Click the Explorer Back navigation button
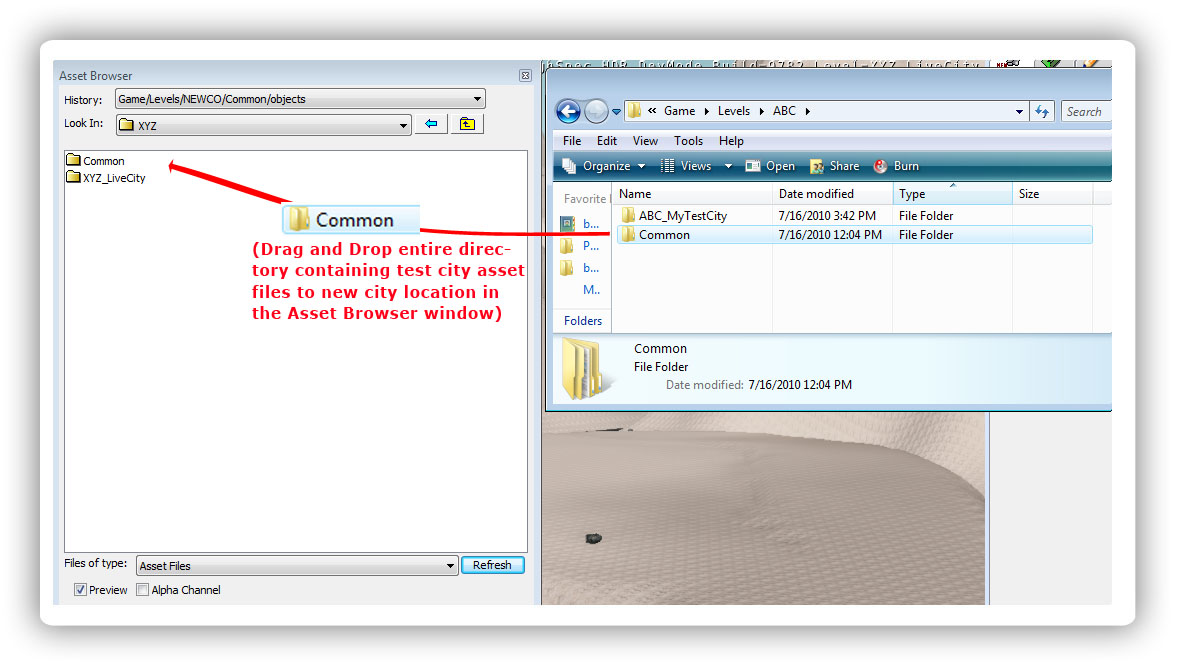The image size is (1188, 666). 568,111
